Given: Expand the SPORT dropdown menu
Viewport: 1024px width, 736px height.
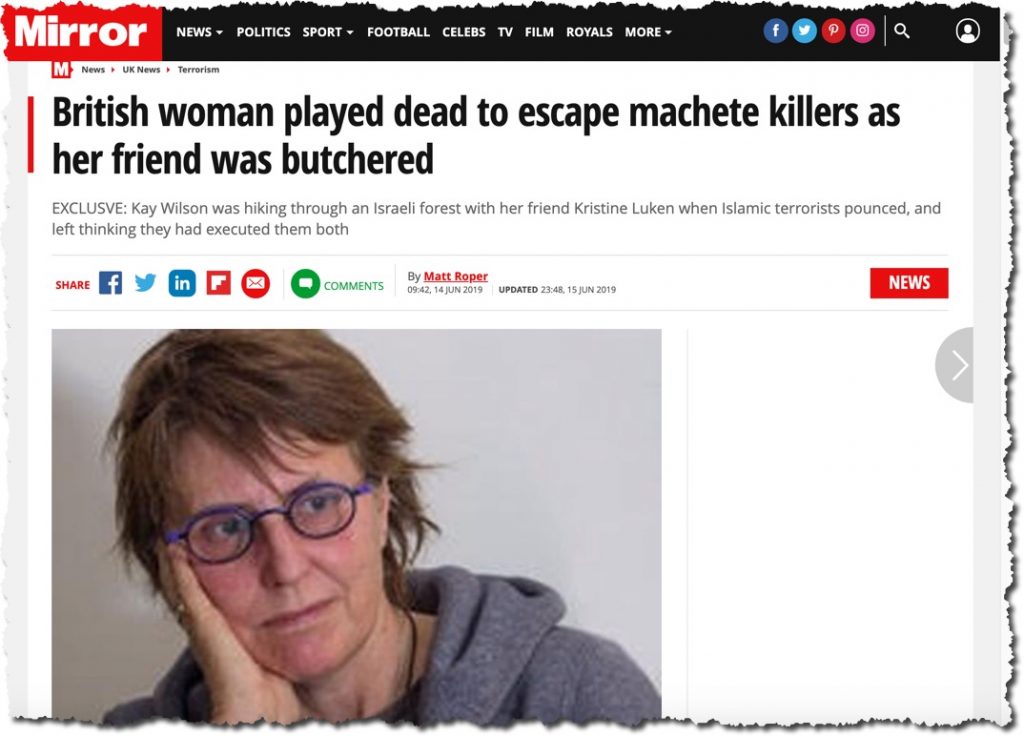Looking at the screenshot, I should [x=328, y=32].
